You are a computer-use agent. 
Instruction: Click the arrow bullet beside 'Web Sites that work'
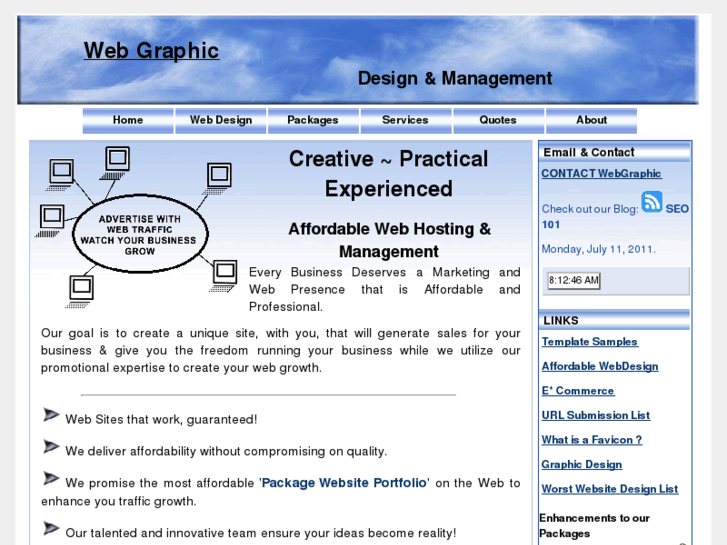(51, 415)
